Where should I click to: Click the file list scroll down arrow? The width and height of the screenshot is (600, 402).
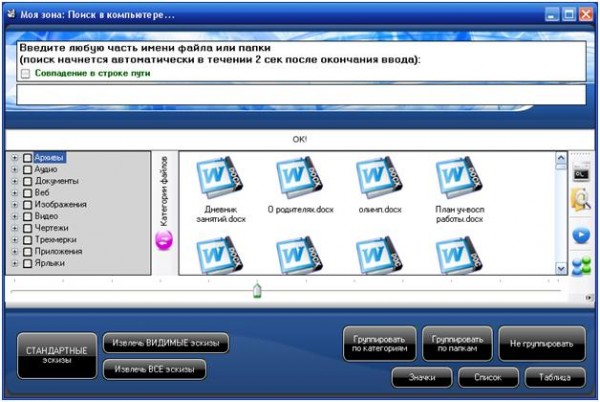561,269
